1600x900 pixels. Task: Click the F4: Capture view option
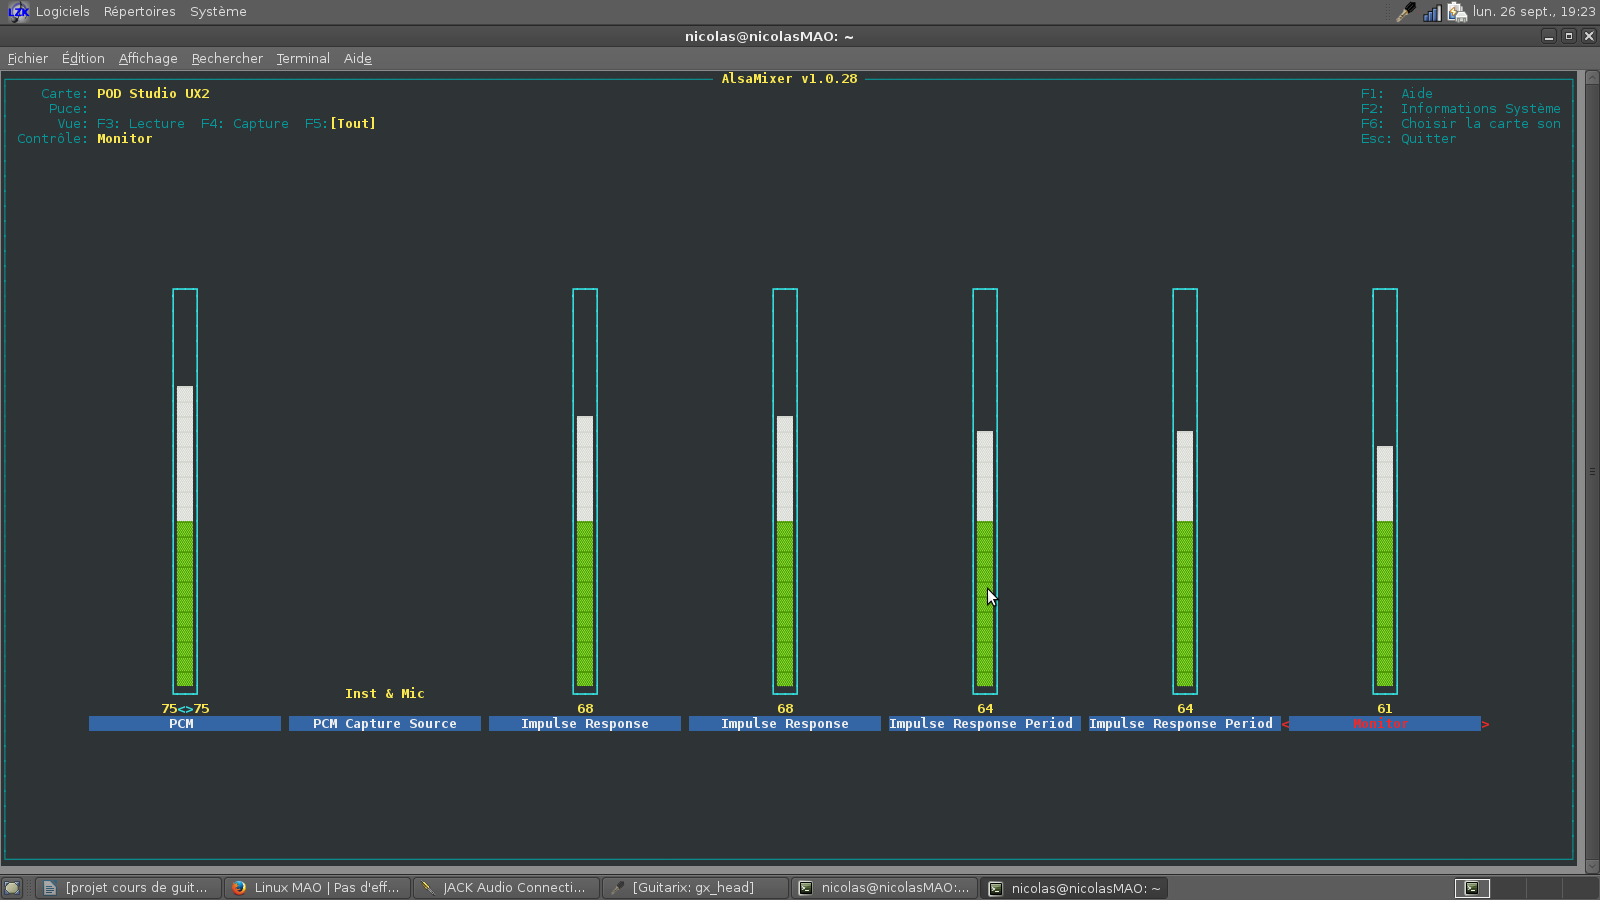tap(245, 124)
